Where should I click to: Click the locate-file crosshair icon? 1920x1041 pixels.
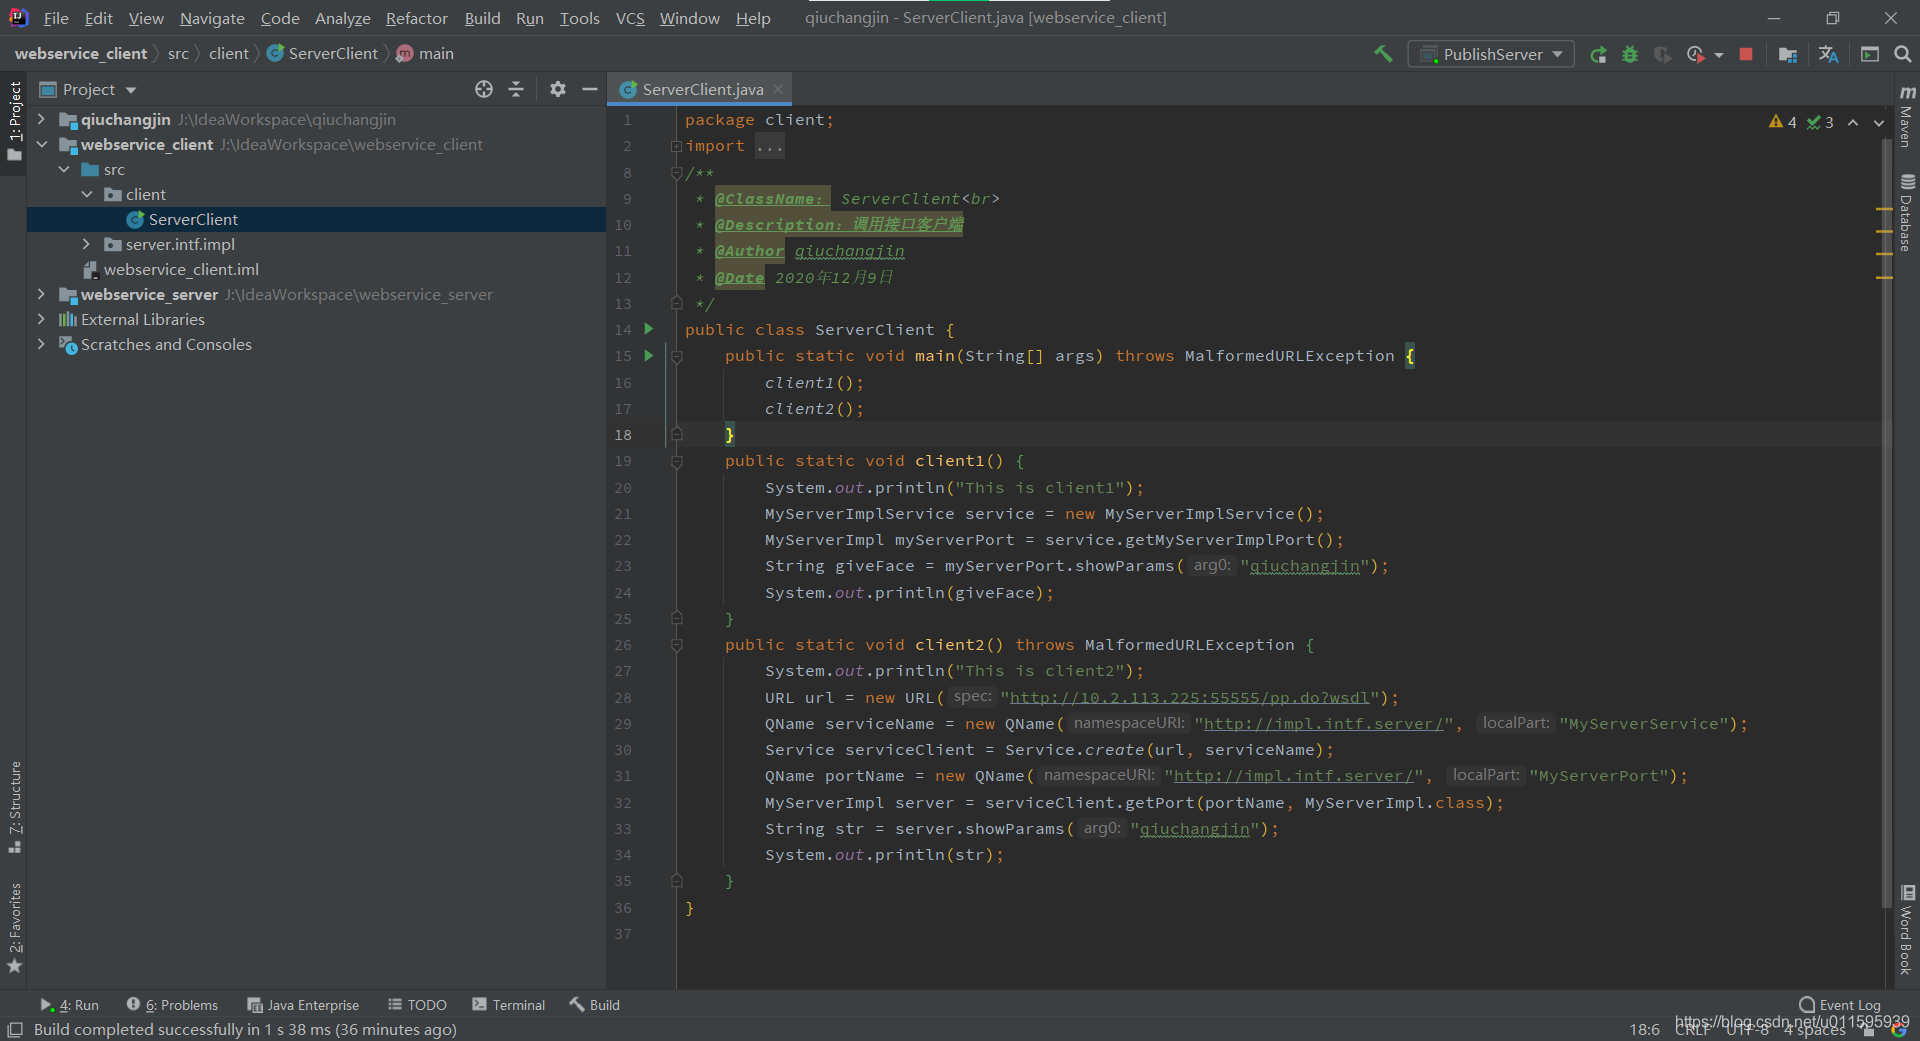pos(484,89)
